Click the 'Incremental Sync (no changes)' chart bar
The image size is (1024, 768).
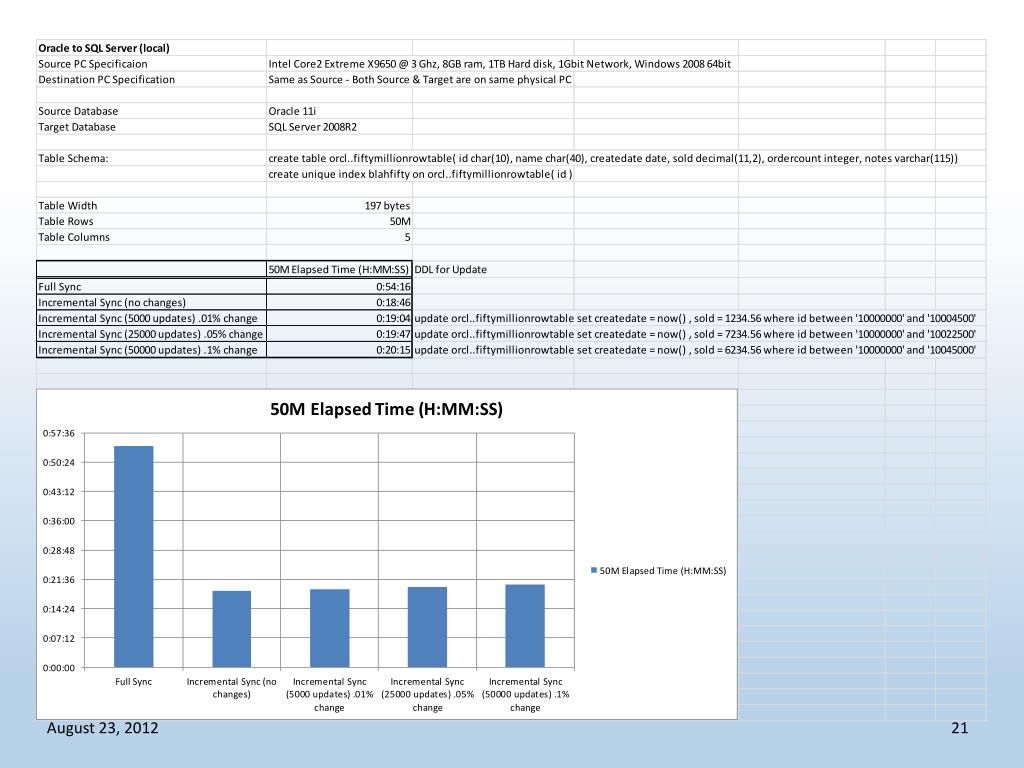coord(232,629)
